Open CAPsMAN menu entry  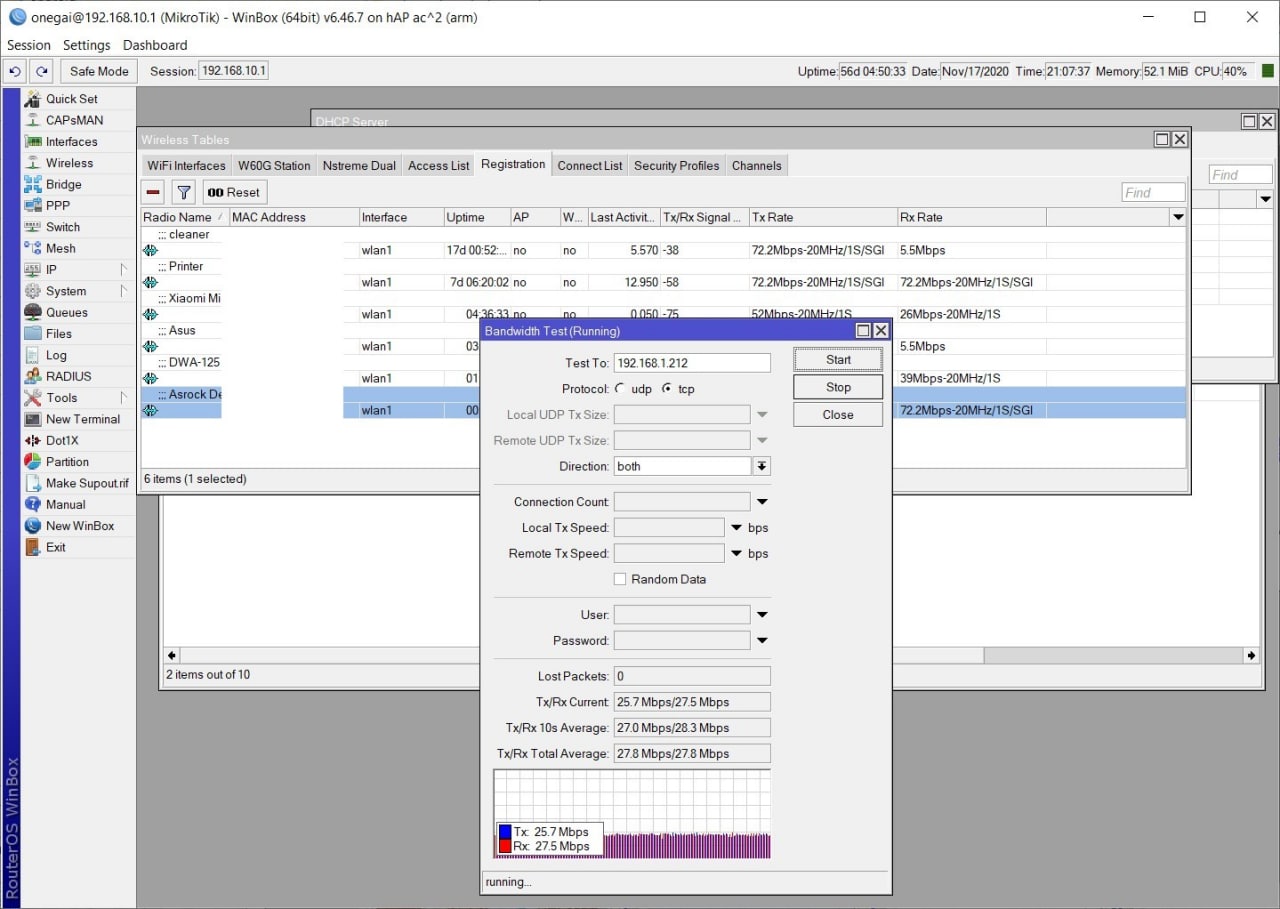pos(74,120)
